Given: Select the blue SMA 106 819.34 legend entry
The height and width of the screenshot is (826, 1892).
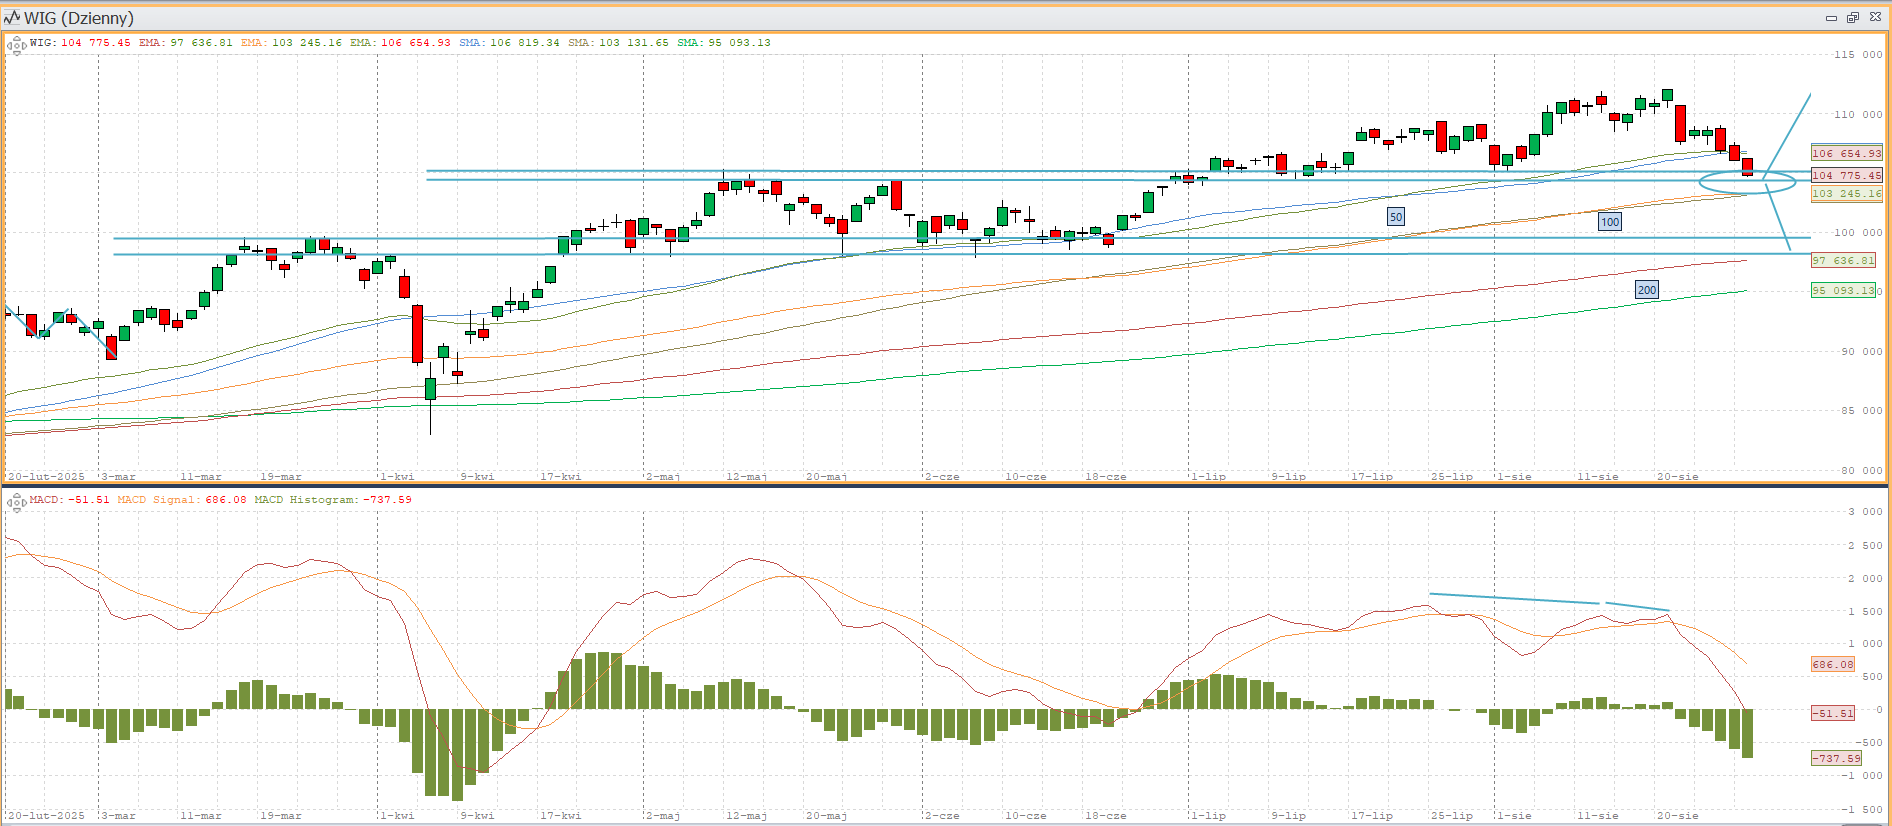Looking at the screenshot, I should 510,43.
